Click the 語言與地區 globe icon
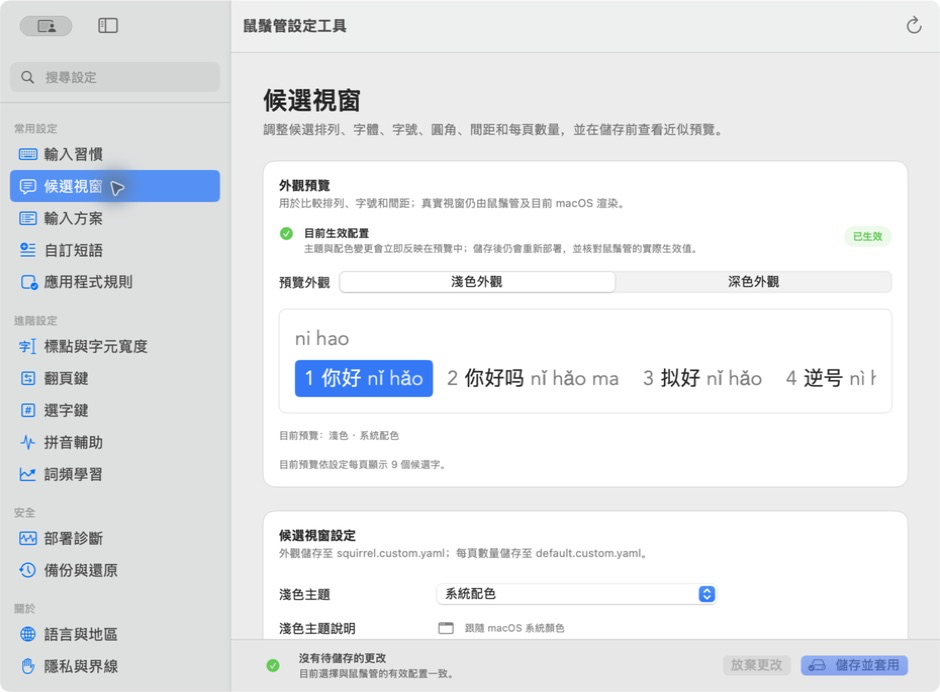 click(28, 634)
